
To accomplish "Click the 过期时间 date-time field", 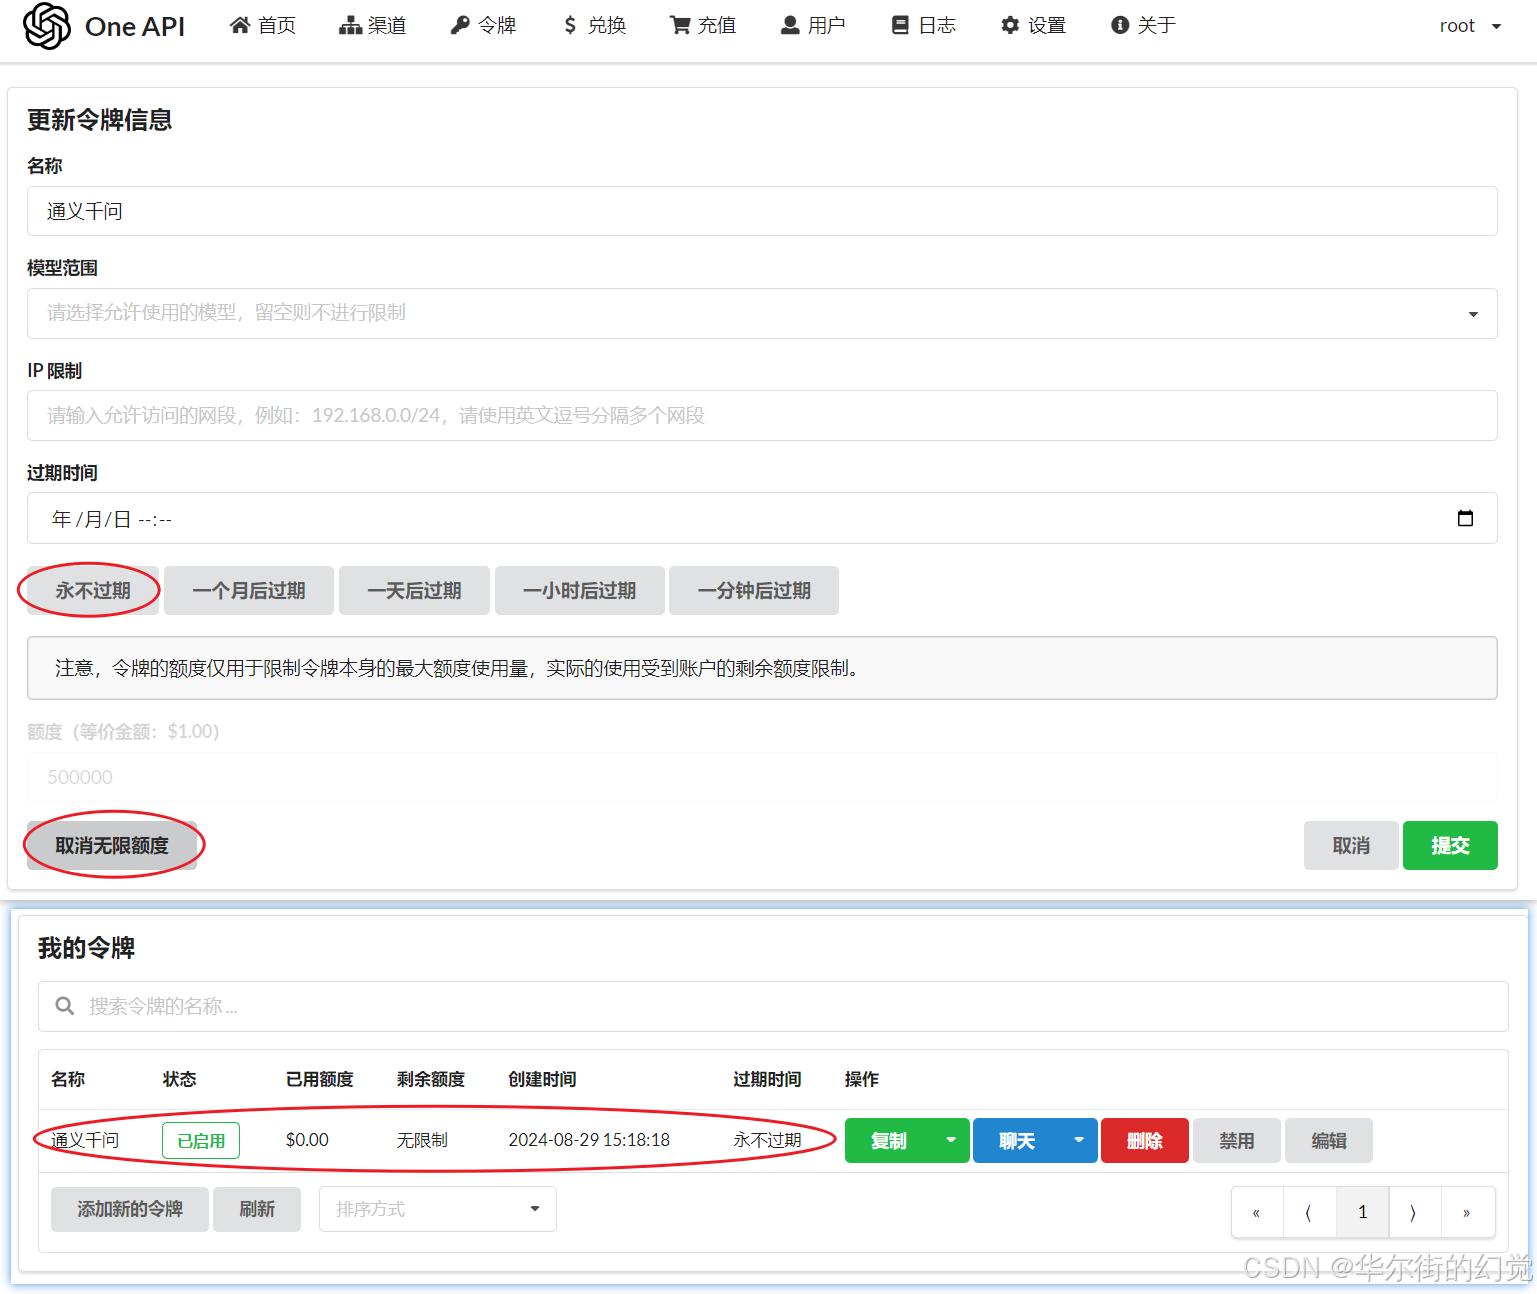I will click(762, 518).
